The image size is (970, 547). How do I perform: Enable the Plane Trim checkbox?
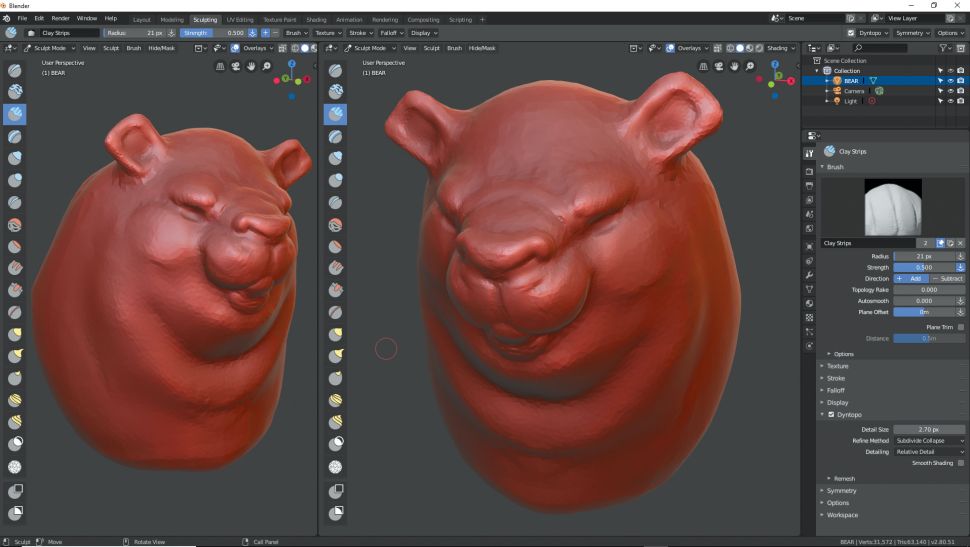point(961,327)
